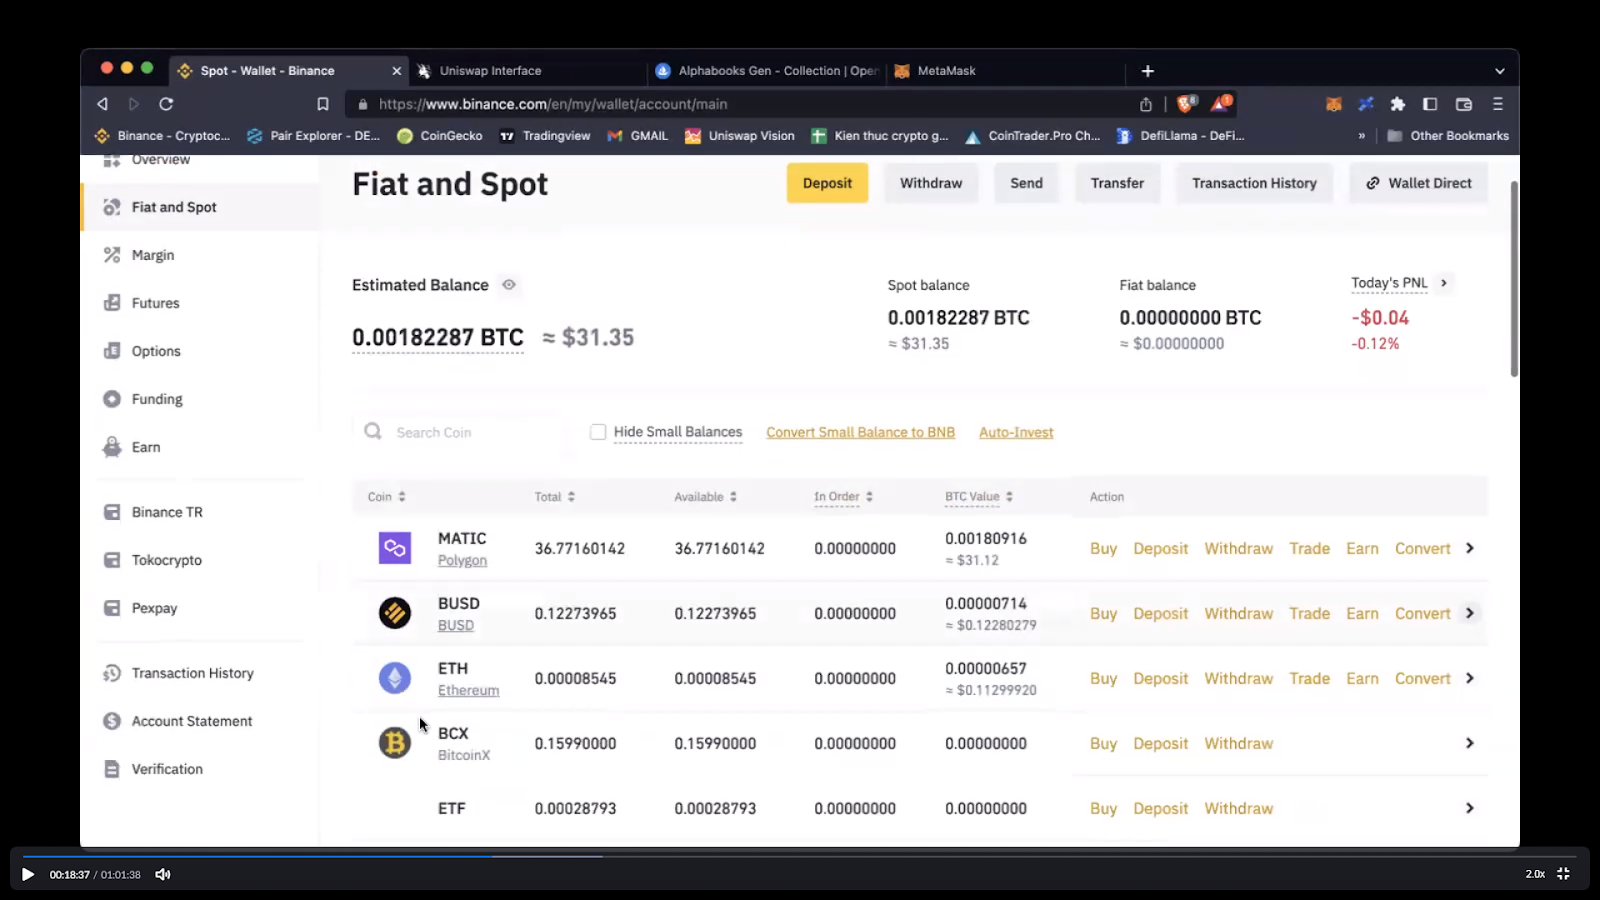Screen dimensions: 1600x900
Task: Focus the Search Coin field
Action: 462,432
